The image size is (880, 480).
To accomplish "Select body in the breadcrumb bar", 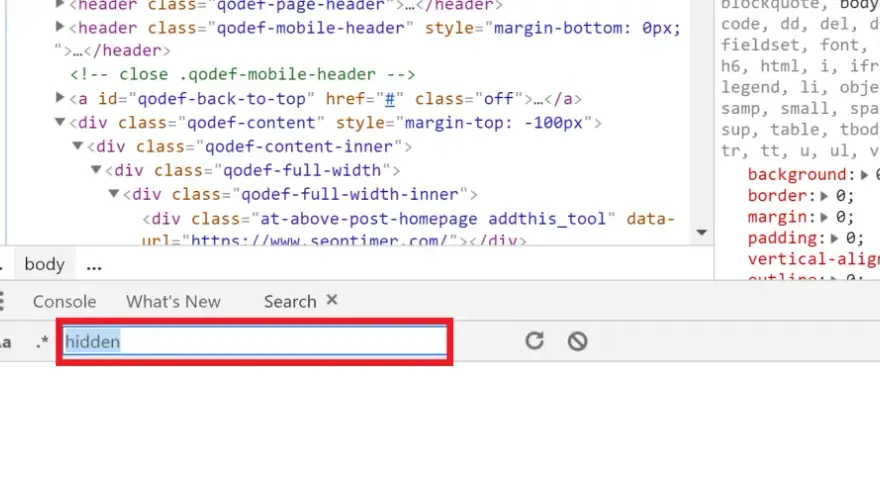I will [x=44, y=264].
